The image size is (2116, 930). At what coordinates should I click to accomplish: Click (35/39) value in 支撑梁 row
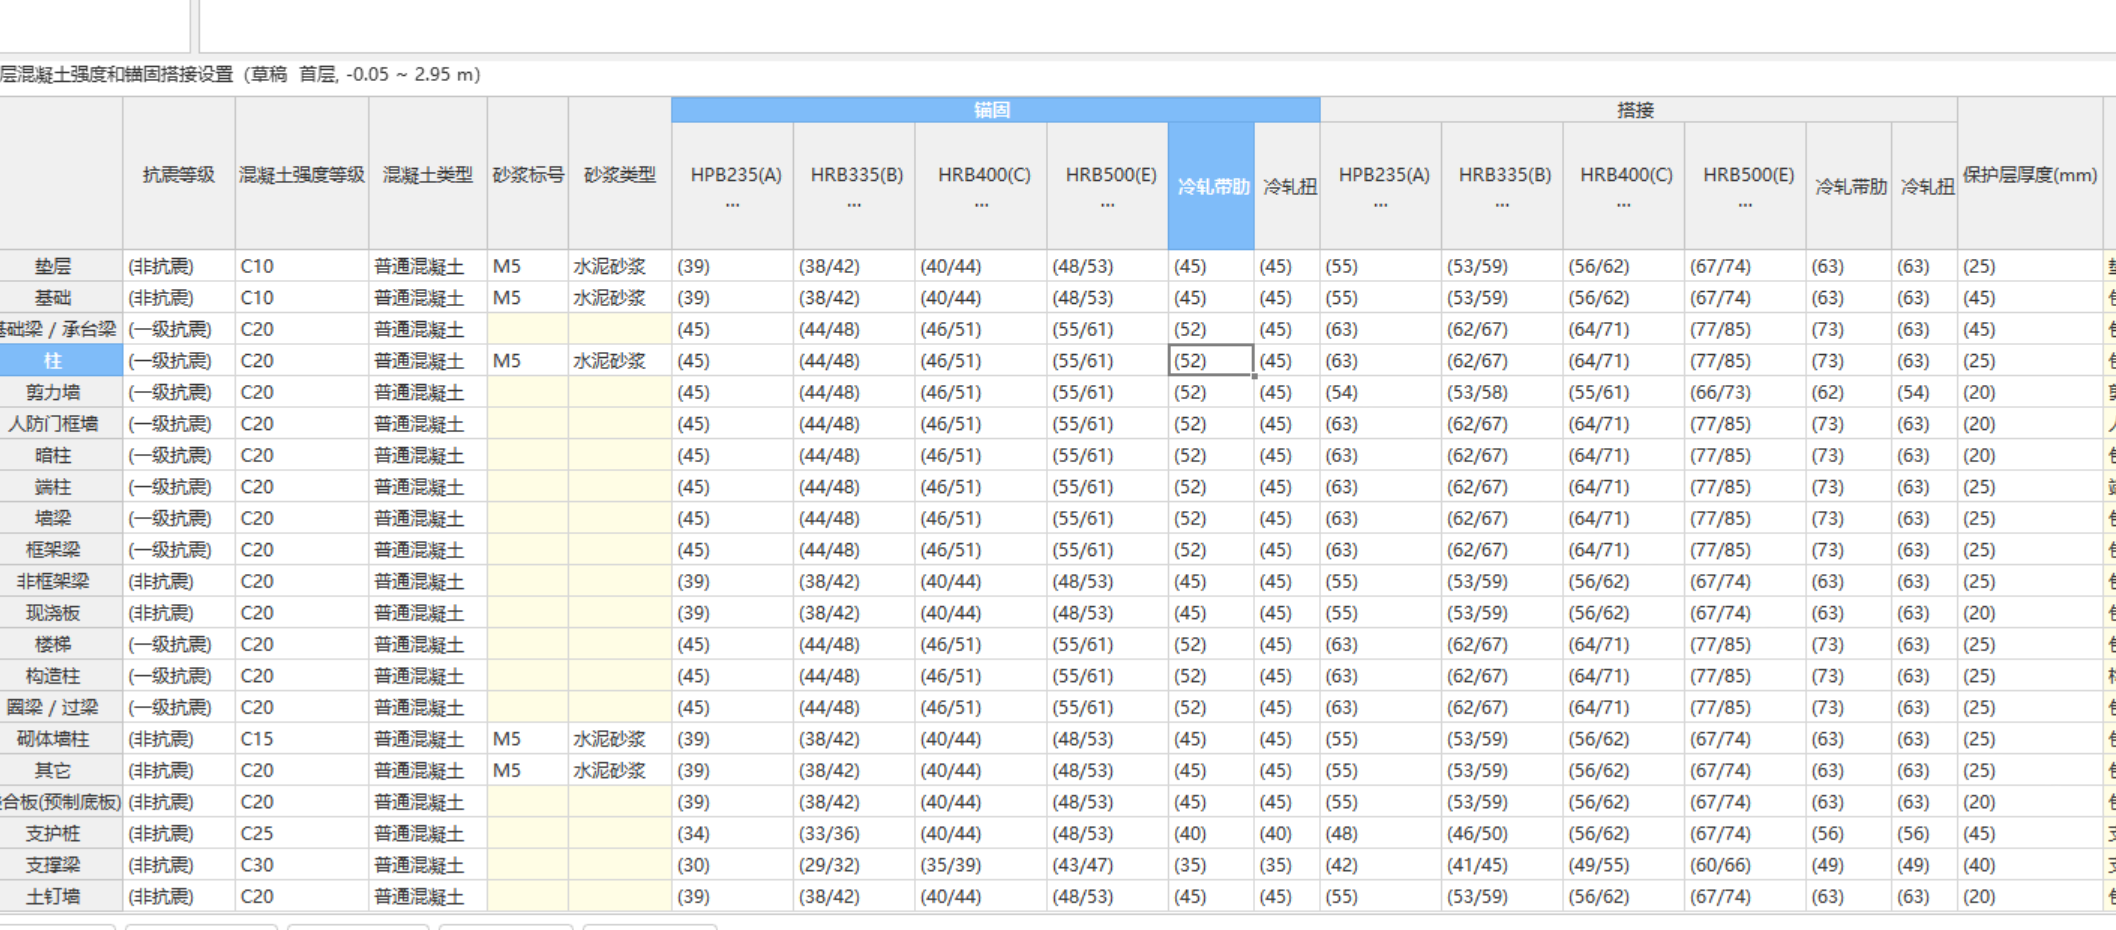(x=981, y=865)
